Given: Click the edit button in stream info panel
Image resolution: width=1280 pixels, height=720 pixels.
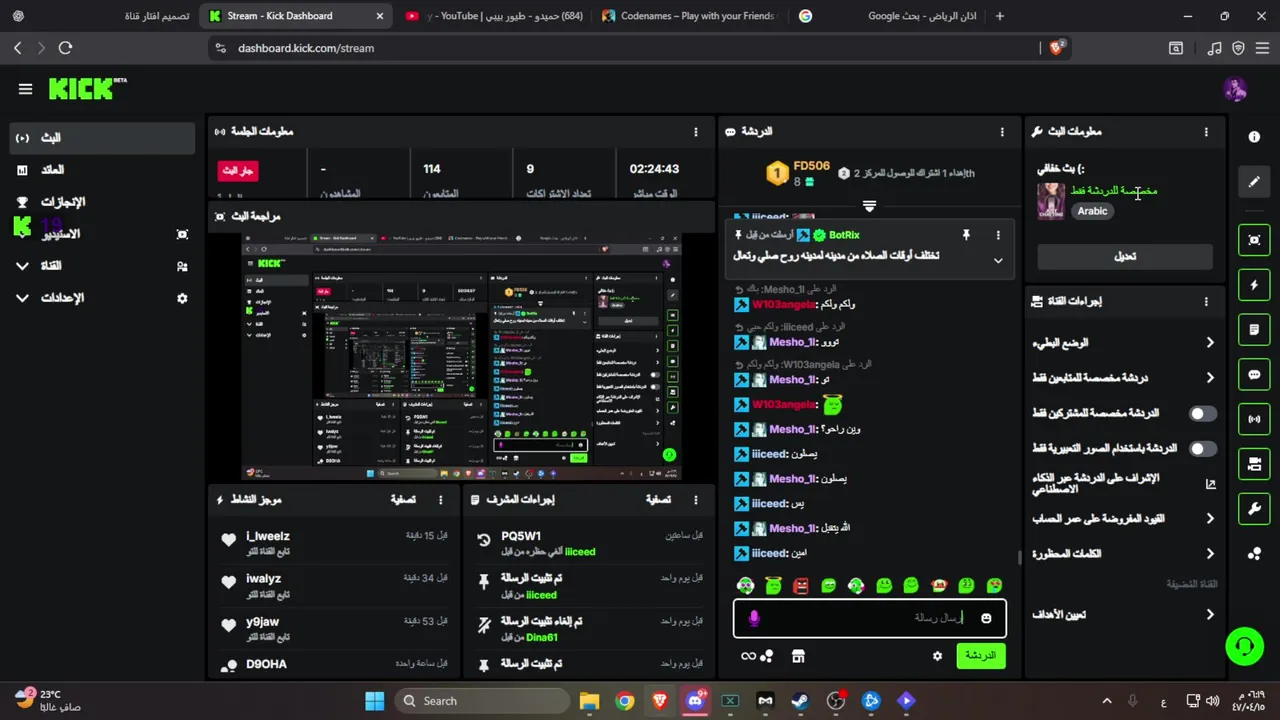Looking at the screenshot, I should [x=1125, y=256].
